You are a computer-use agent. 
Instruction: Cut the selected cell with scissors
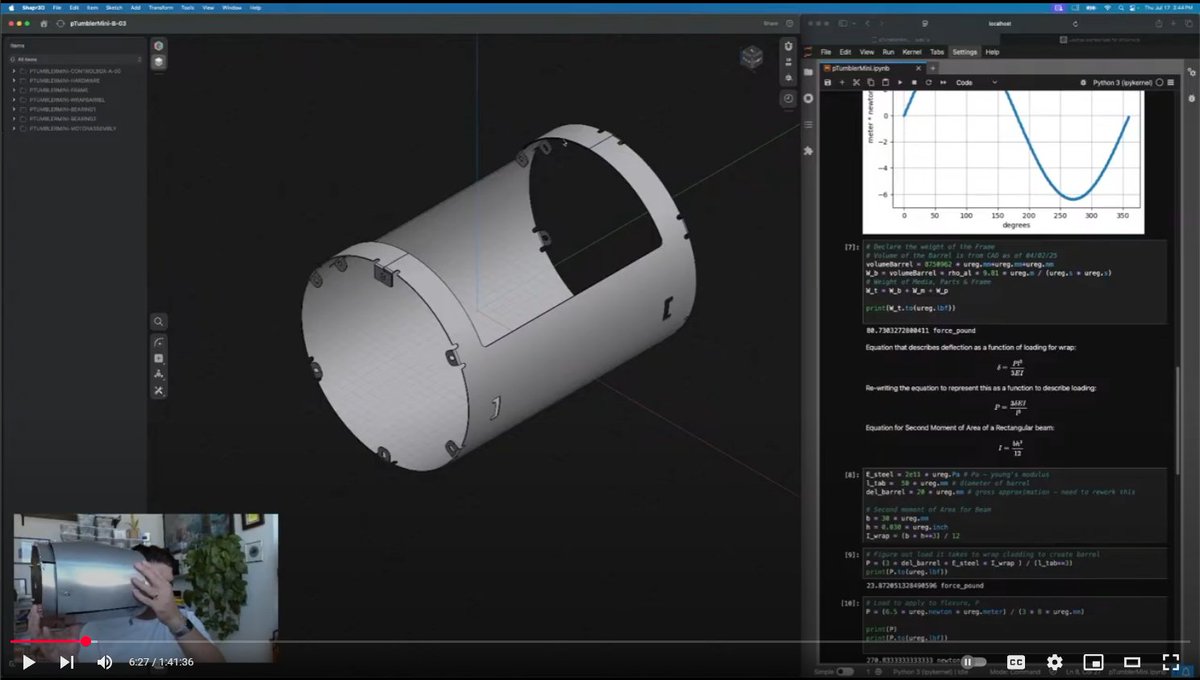[856, 82]
